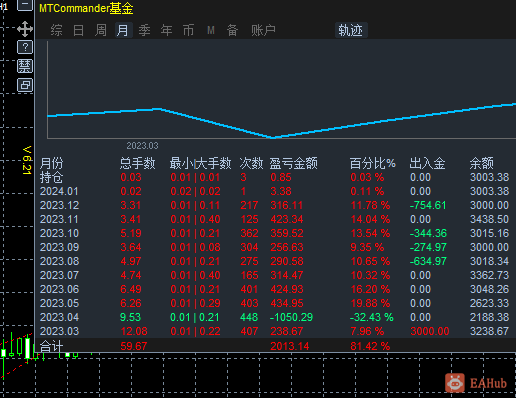Select the 2023.06 month row
This screenshot has width=516, height=398.
click(59, 289)
